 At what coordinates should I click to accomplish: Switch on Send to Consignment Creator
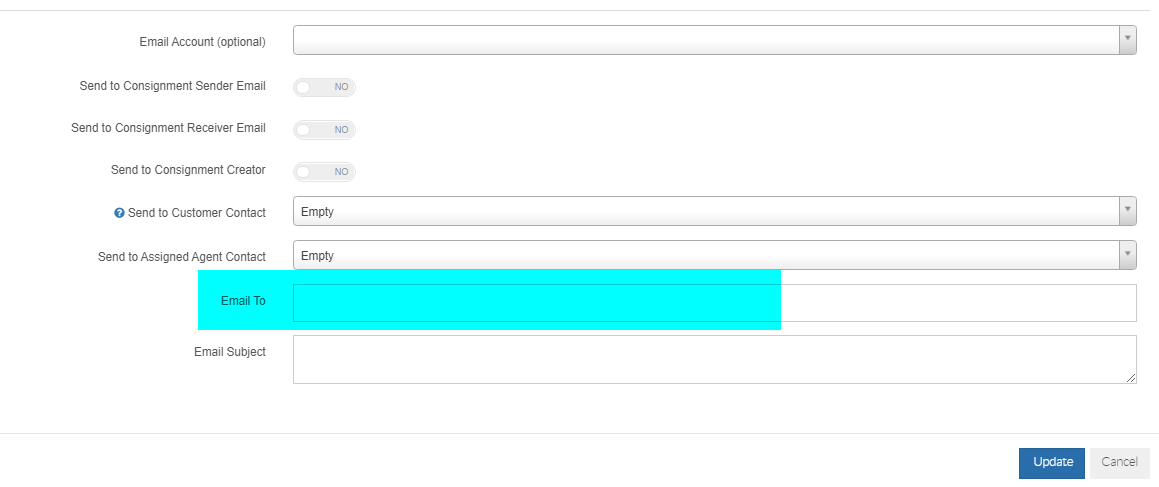tap(324, 171)
